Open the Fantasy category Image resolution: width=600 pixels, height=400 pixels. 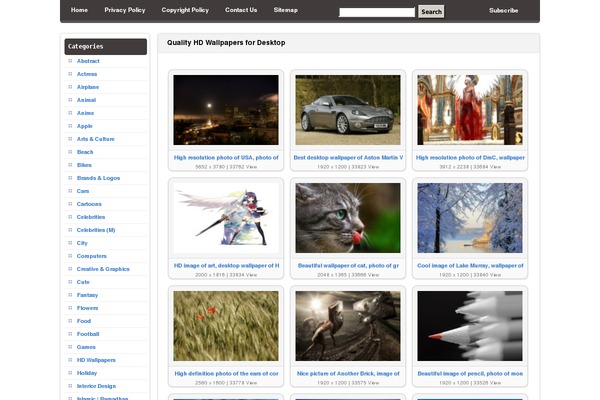coord(88,295)
